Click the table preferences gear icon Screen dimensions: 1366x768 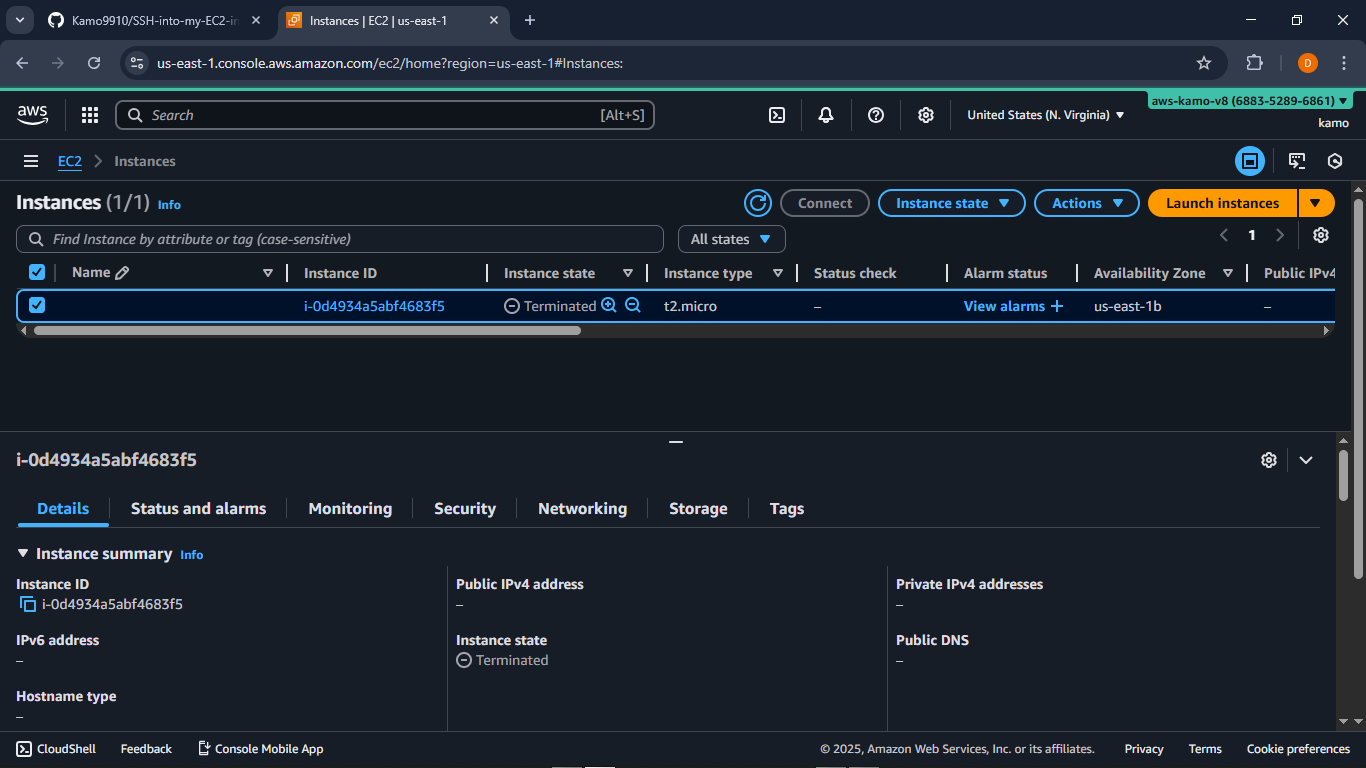[1321, 235]
